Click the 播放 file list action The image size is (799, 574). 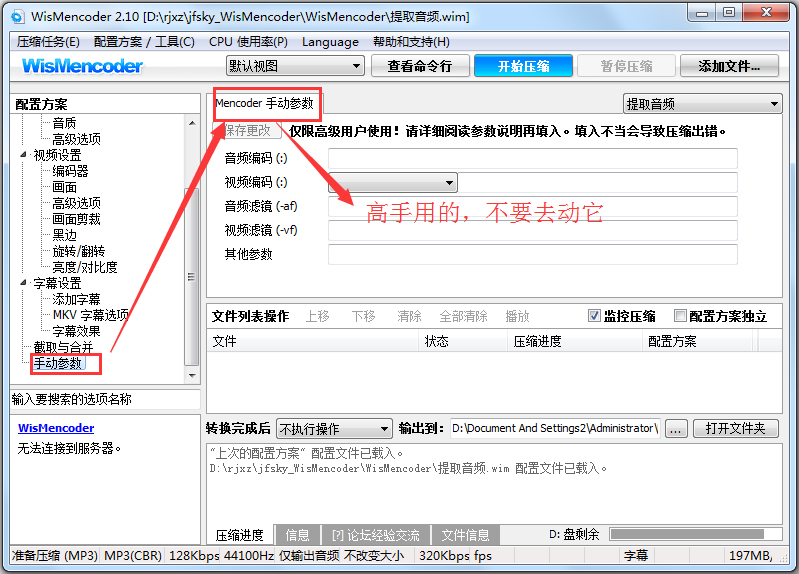pyautogui.click(x=517, y=316)
